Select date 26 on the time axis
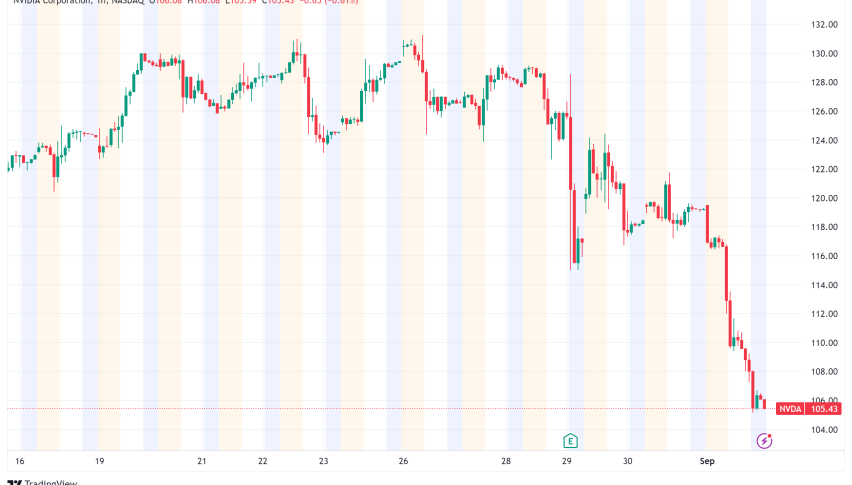852x485 pixels. [404, 461]
